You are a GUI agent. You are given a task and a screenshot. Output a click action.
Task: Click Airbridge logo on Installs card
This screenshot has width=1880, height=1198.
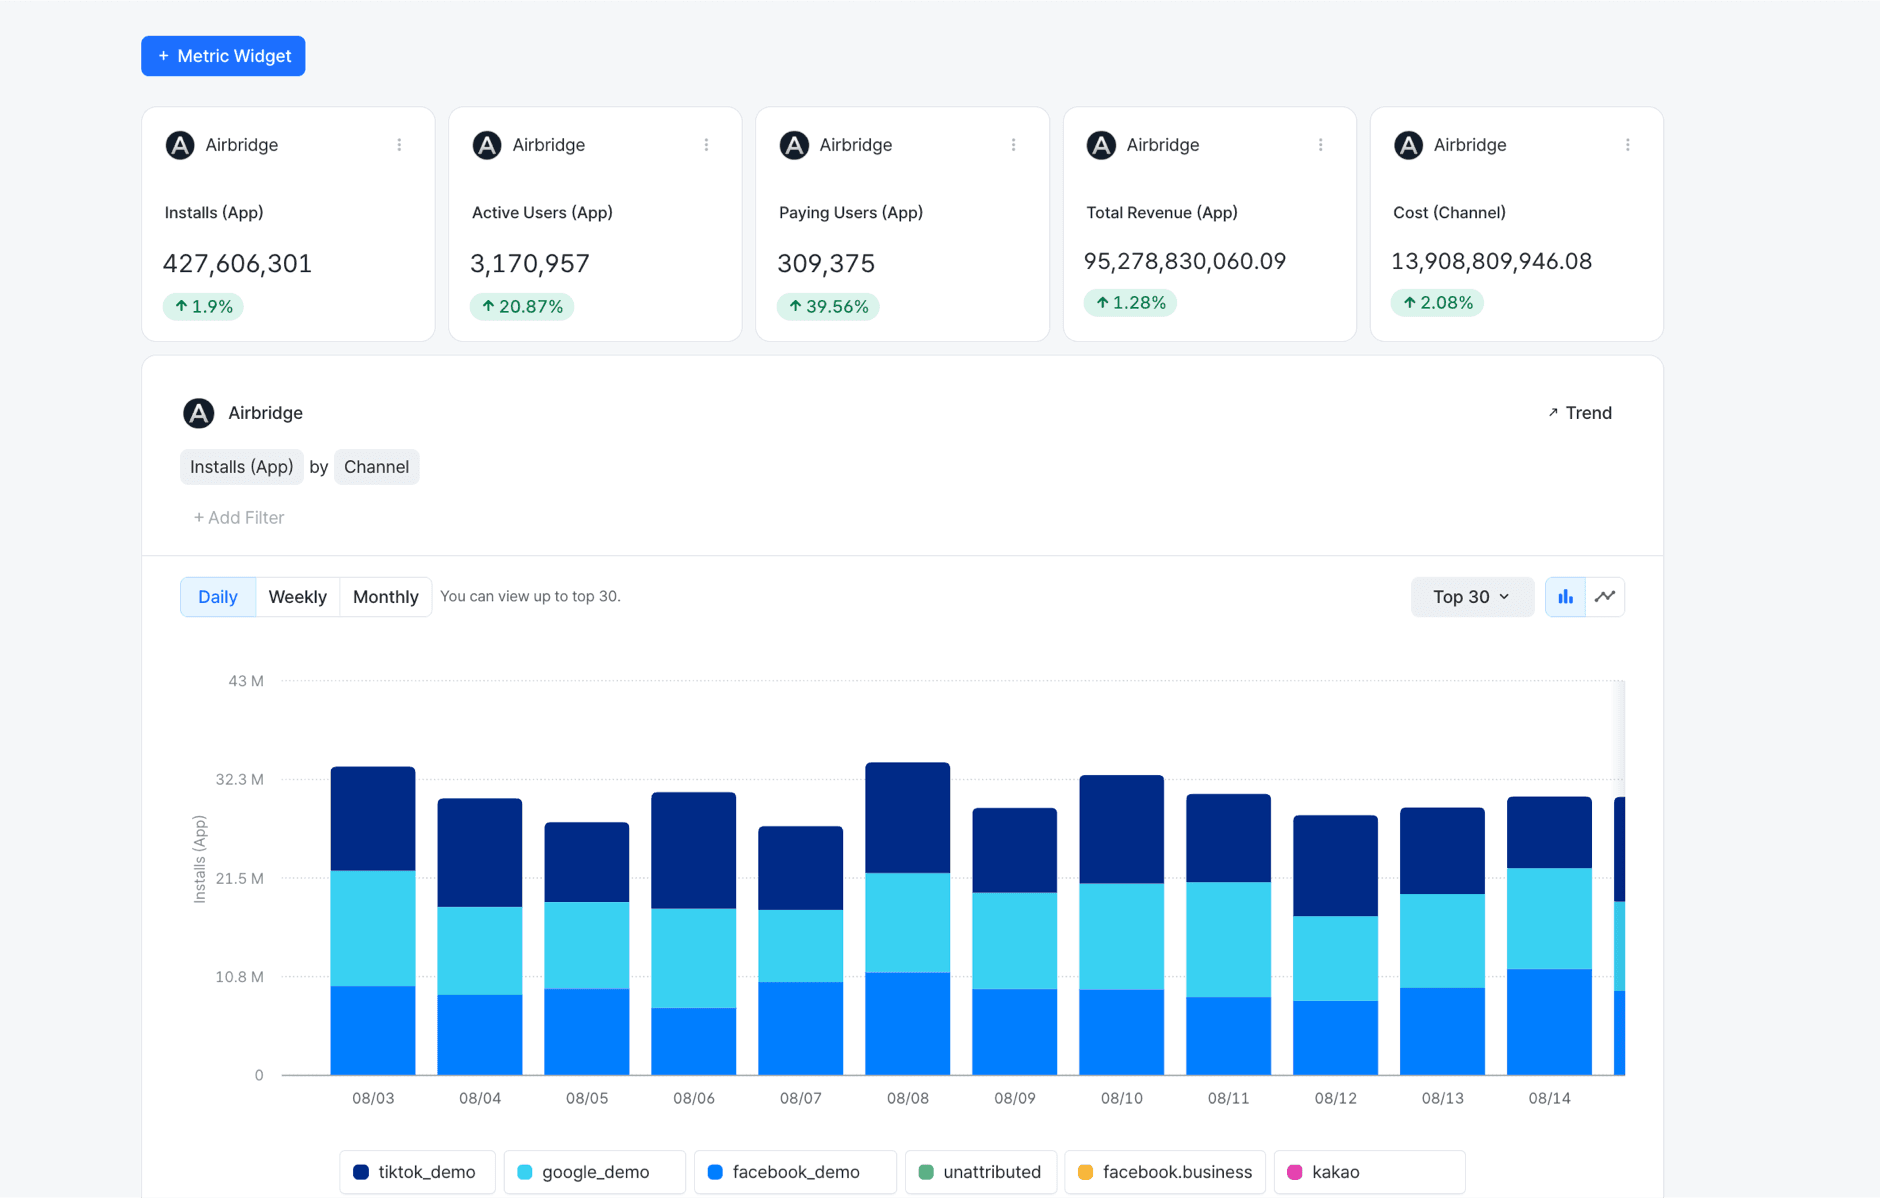tap(180, 145)
